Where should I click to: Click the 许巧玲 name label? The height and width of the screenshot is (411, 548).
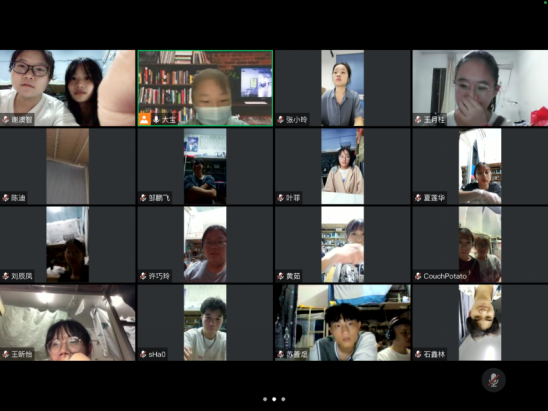(159, 276)
